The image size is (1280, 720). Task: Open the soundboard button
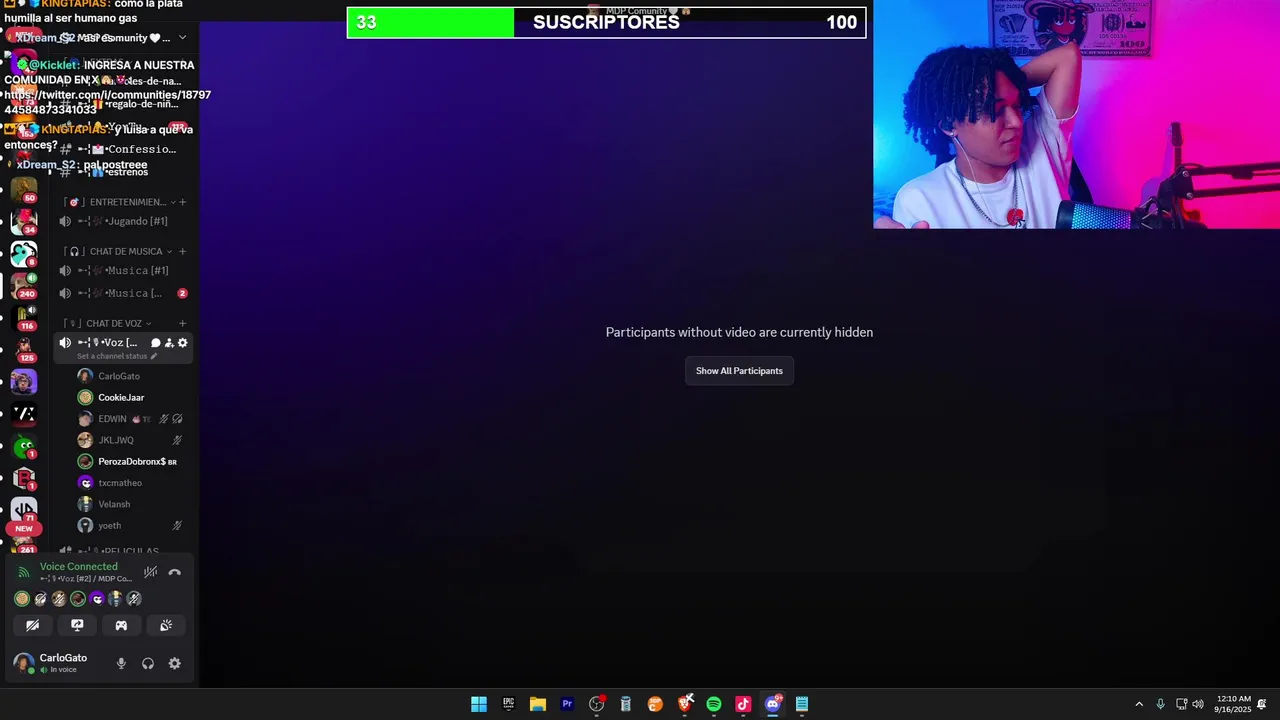pos(166,625)
